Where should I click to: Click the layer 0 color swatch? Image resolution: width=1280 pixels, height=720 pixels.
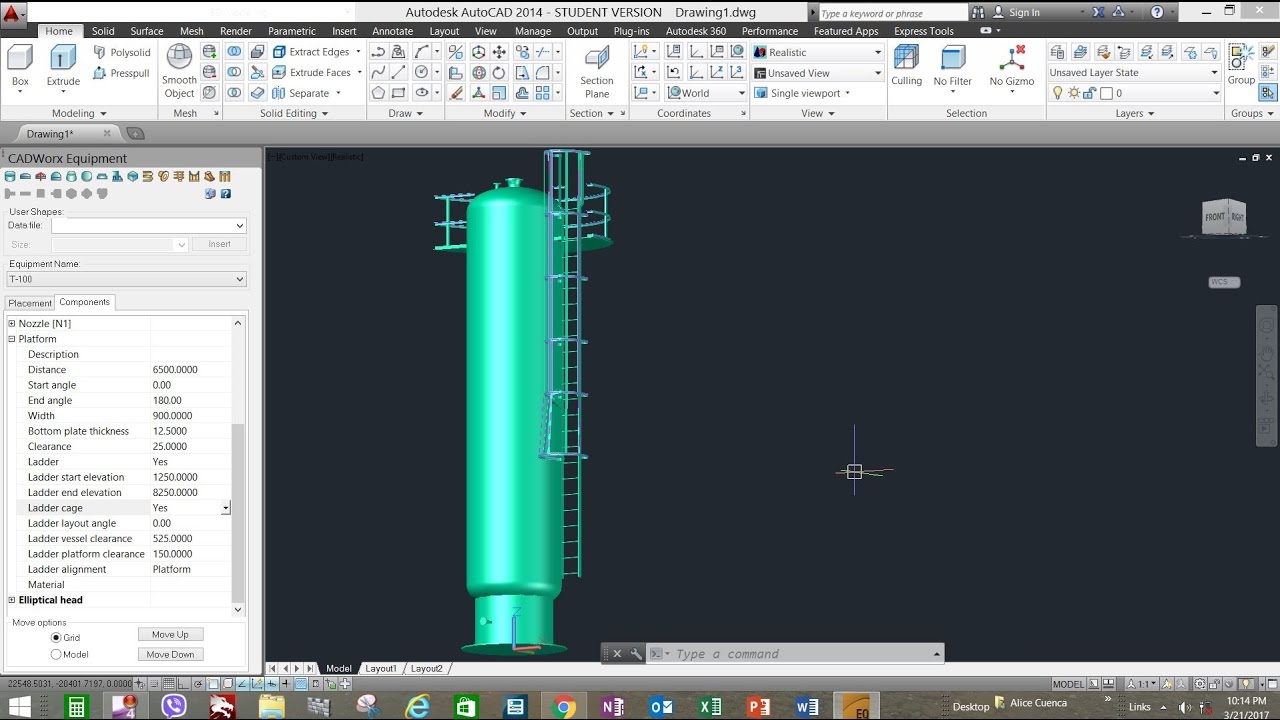click(x=1106, y=93)
